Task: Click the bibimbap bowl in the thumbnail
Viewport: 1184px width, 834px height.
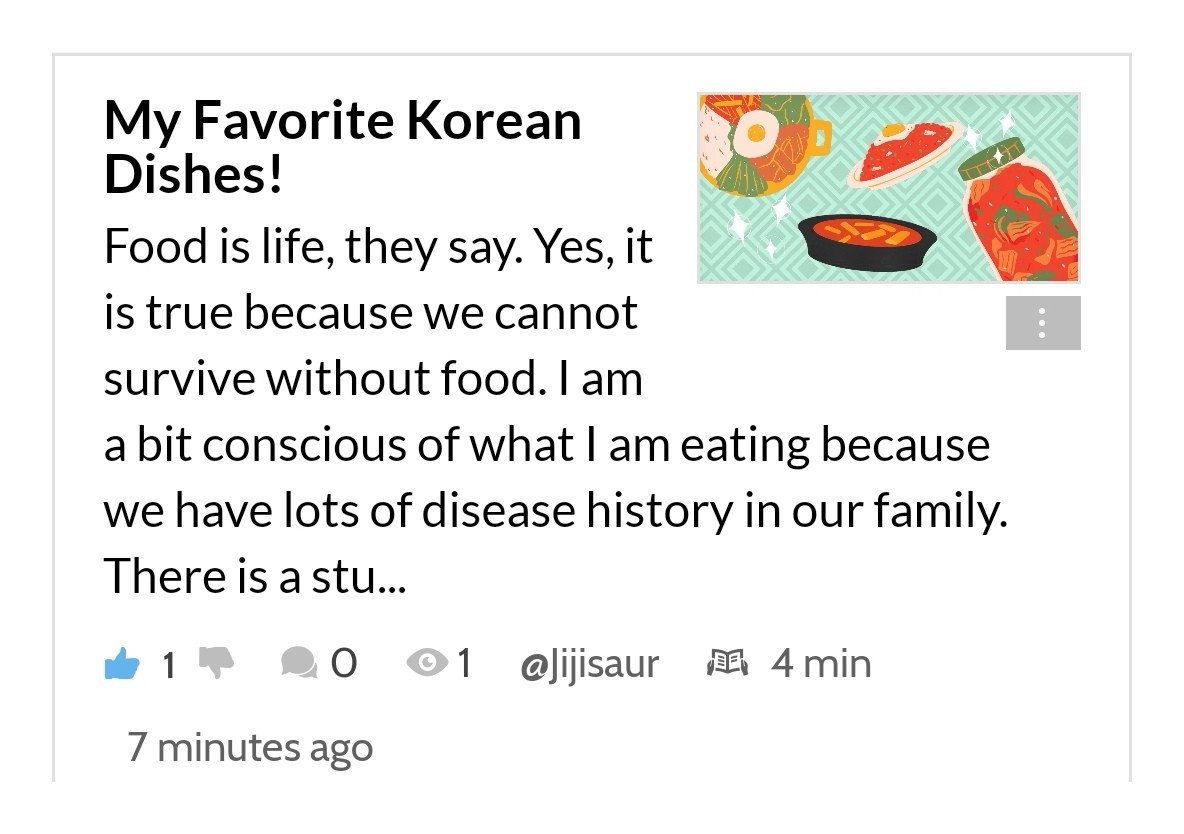Action: (757, 144)
